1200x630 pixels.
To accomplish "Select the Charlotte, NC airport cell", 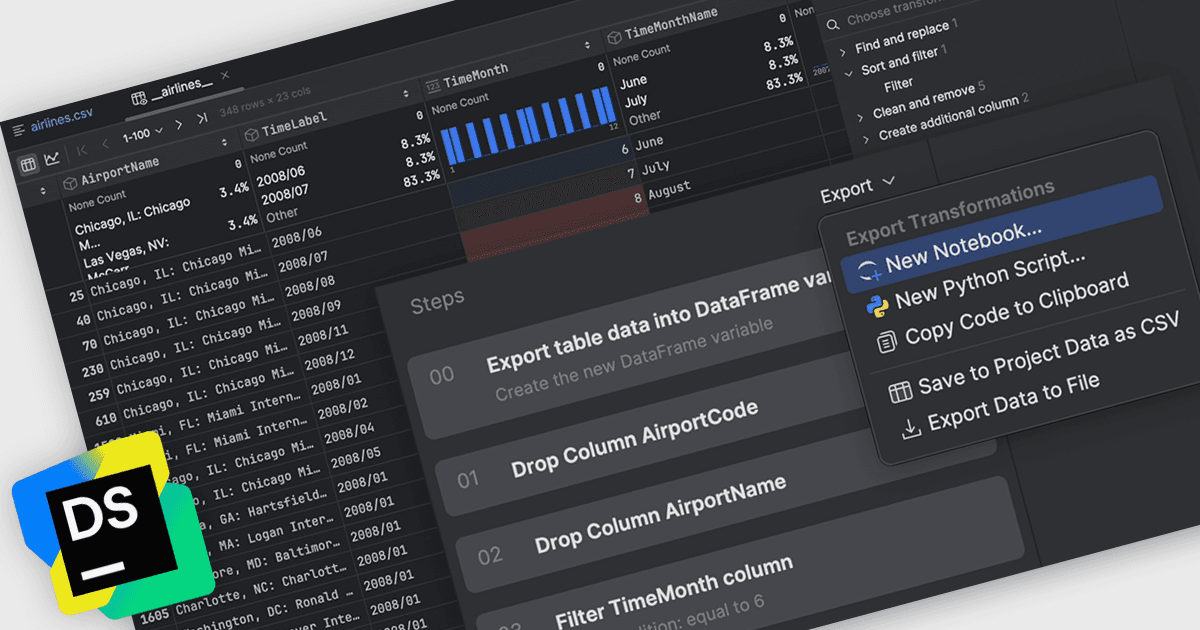I will (x=260, y=590).
